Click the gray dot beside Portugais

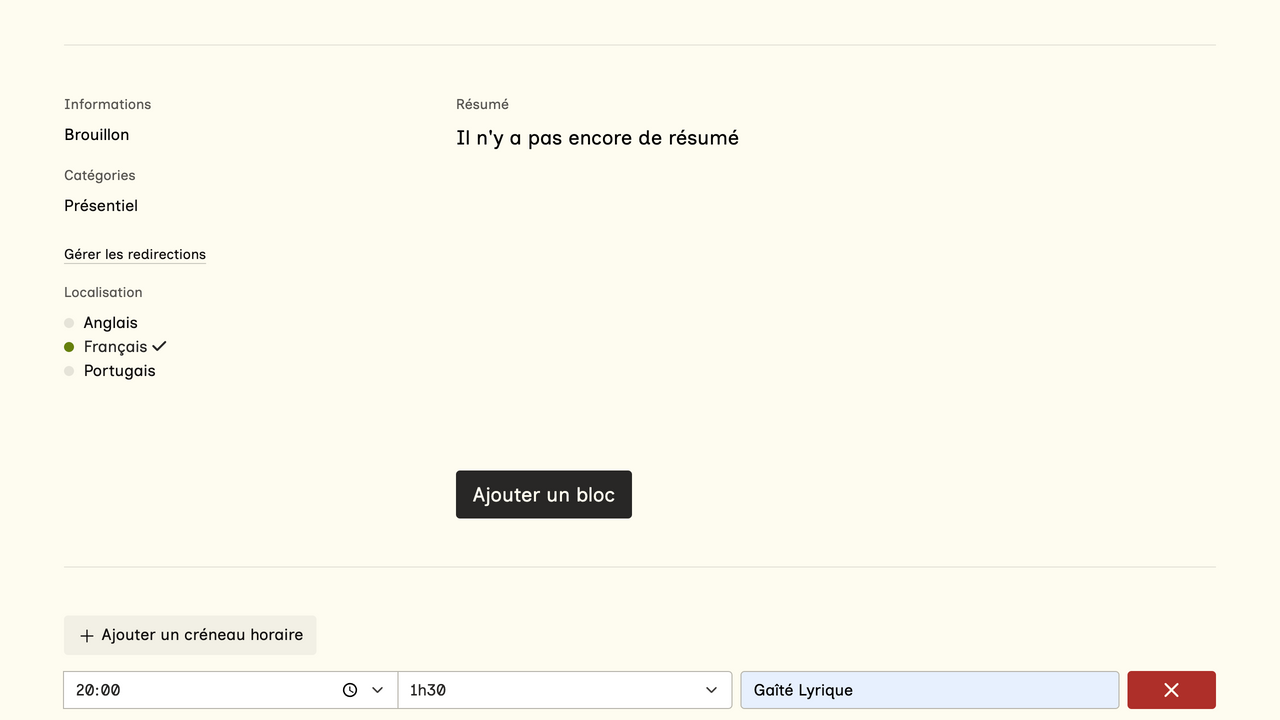(69, 371)
